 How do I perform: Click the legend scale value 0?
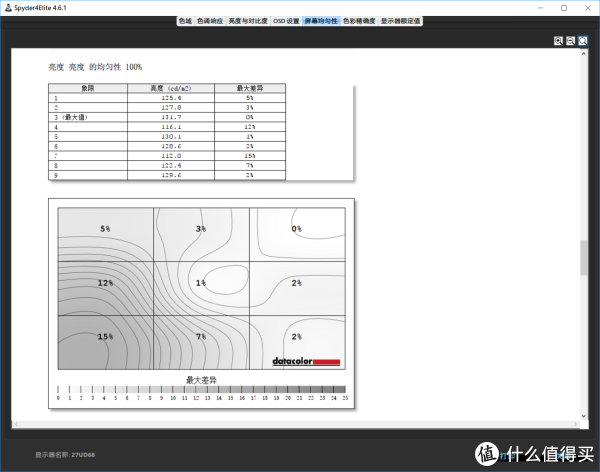click(58, 398)
